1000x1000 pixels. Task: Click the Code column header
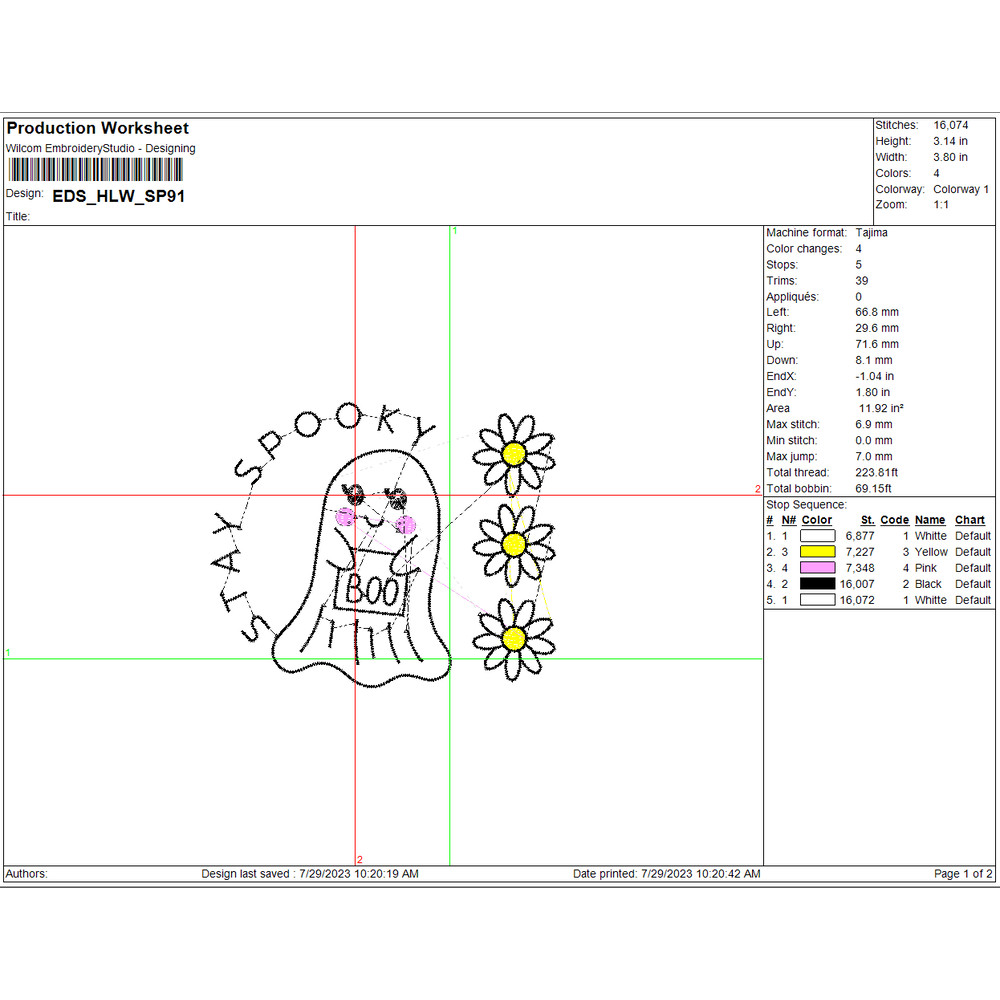(894, 520)
